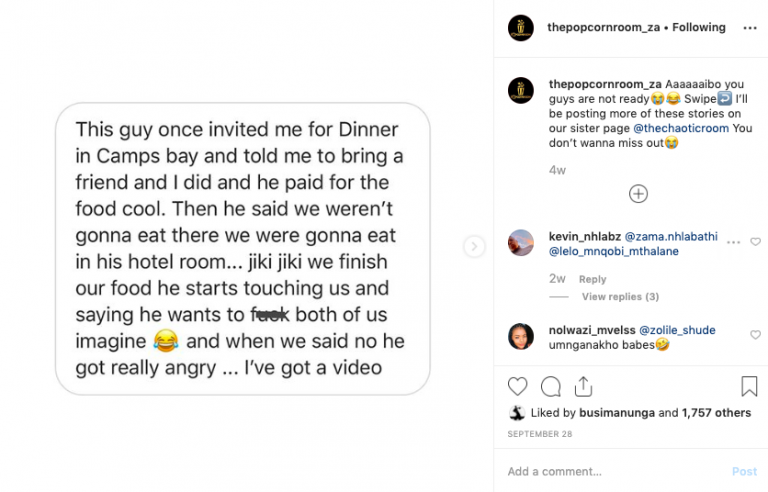Expand View replies (3)

coord(620,297)
